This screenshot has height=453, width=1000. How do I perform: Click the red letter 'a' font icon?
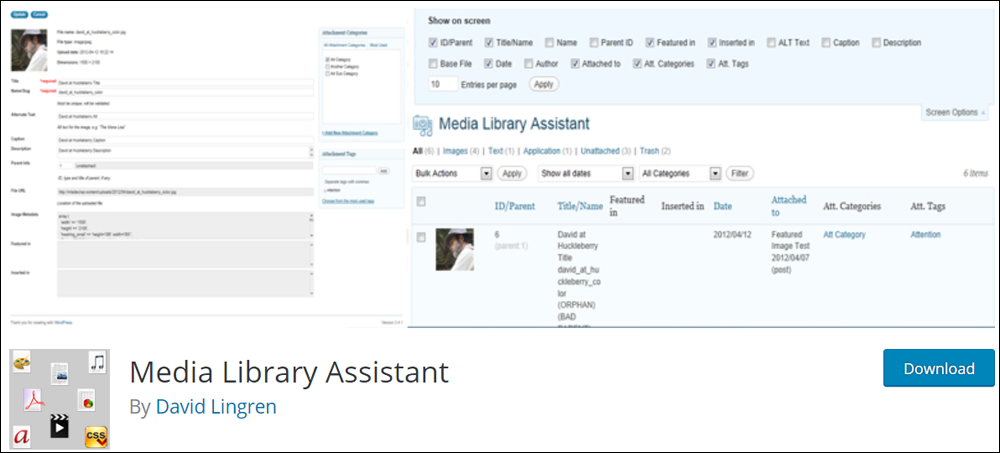(22, 436)
